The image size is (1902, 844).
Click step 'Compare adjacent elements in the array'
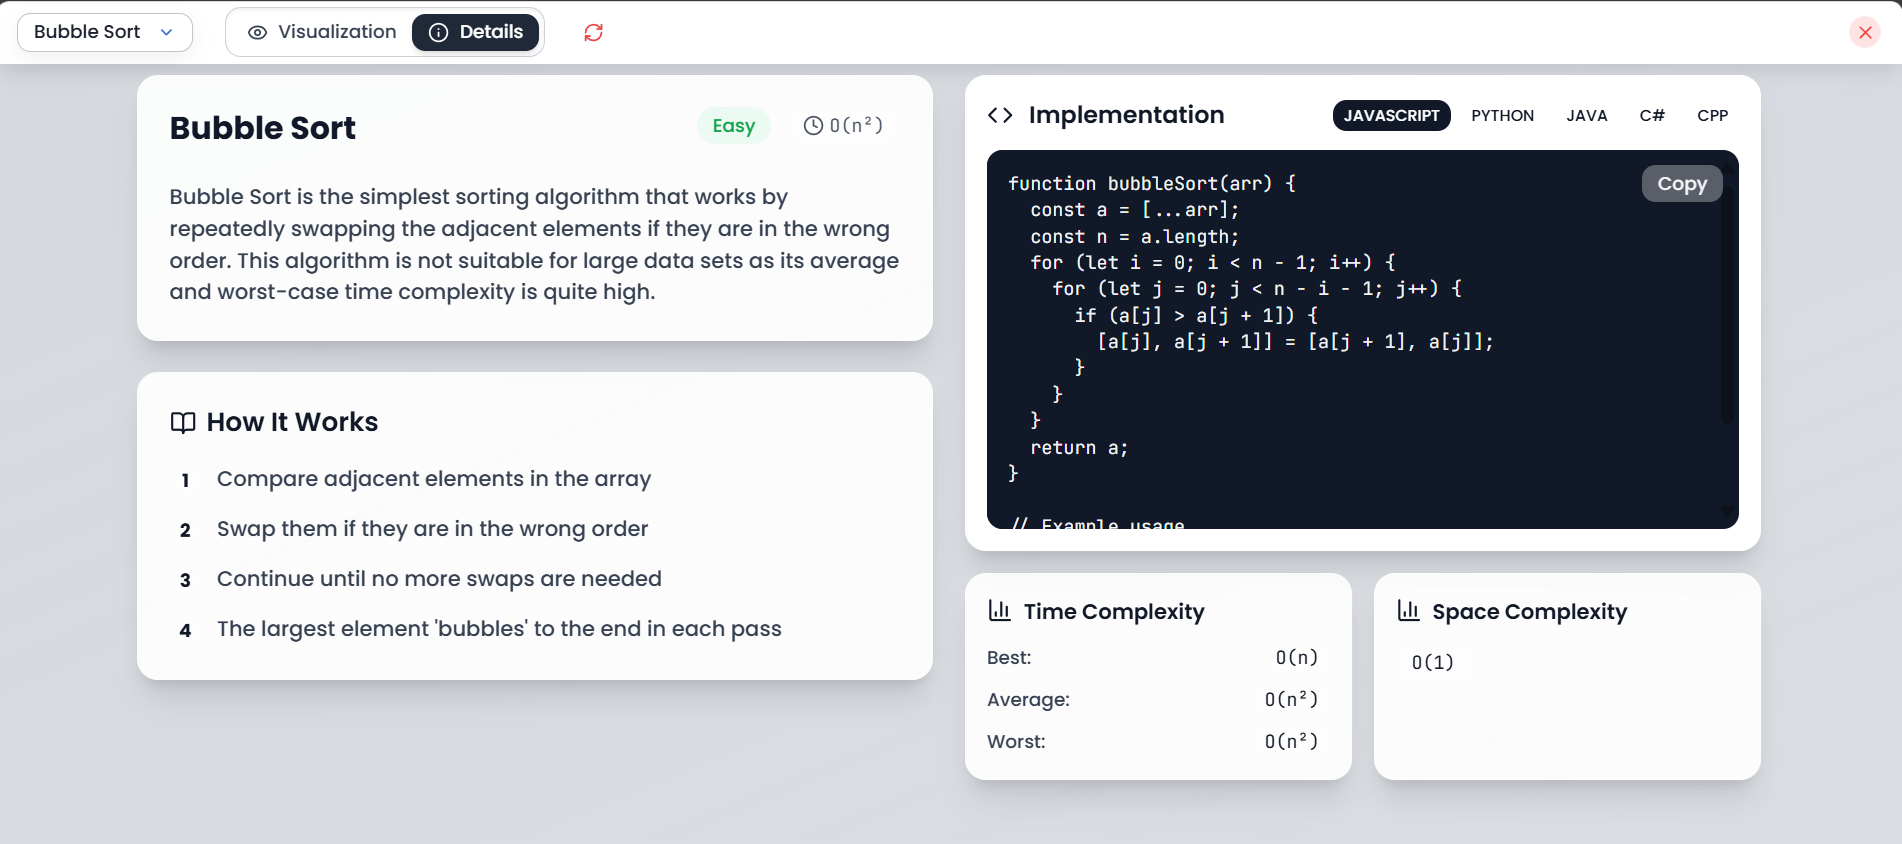[434, 479]
